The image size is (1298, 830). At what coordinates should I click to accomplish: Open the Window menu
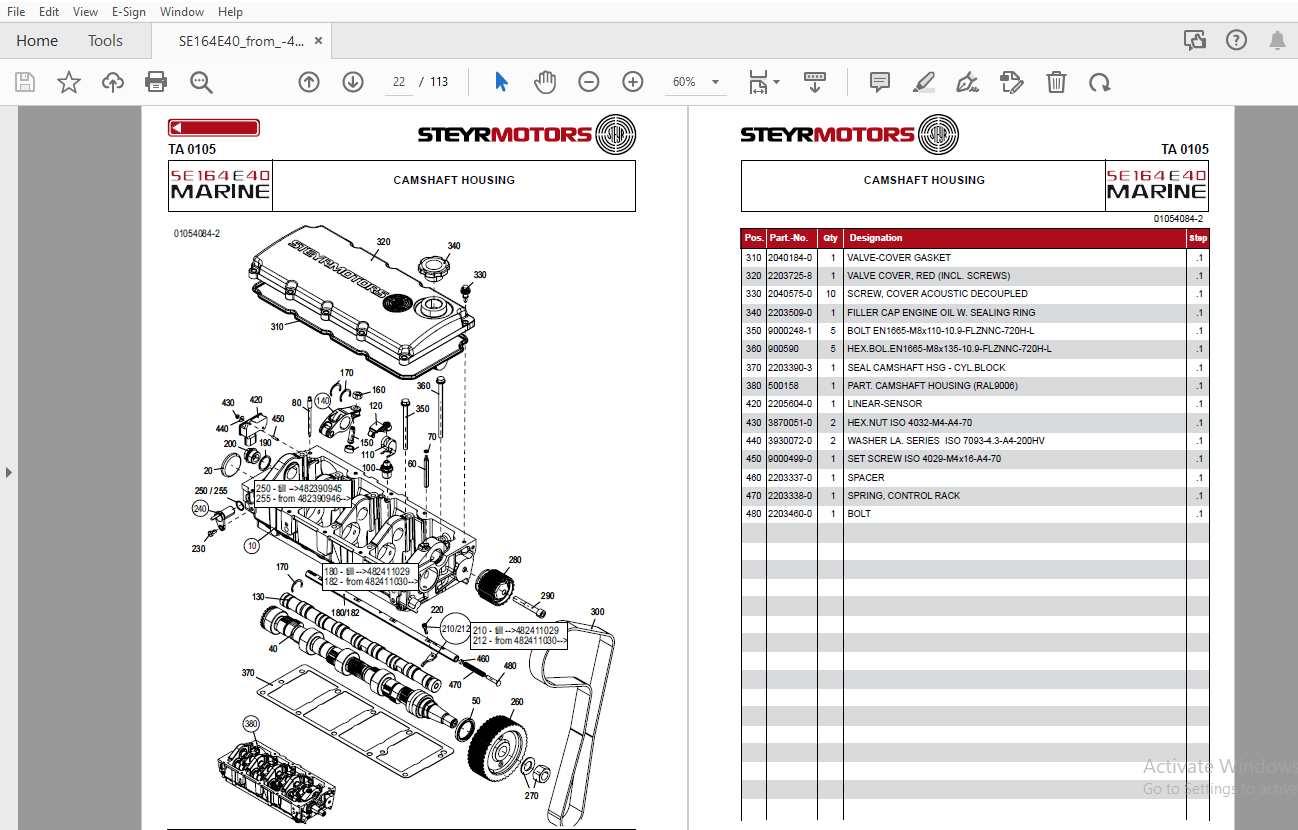click(x=182, y=12)
